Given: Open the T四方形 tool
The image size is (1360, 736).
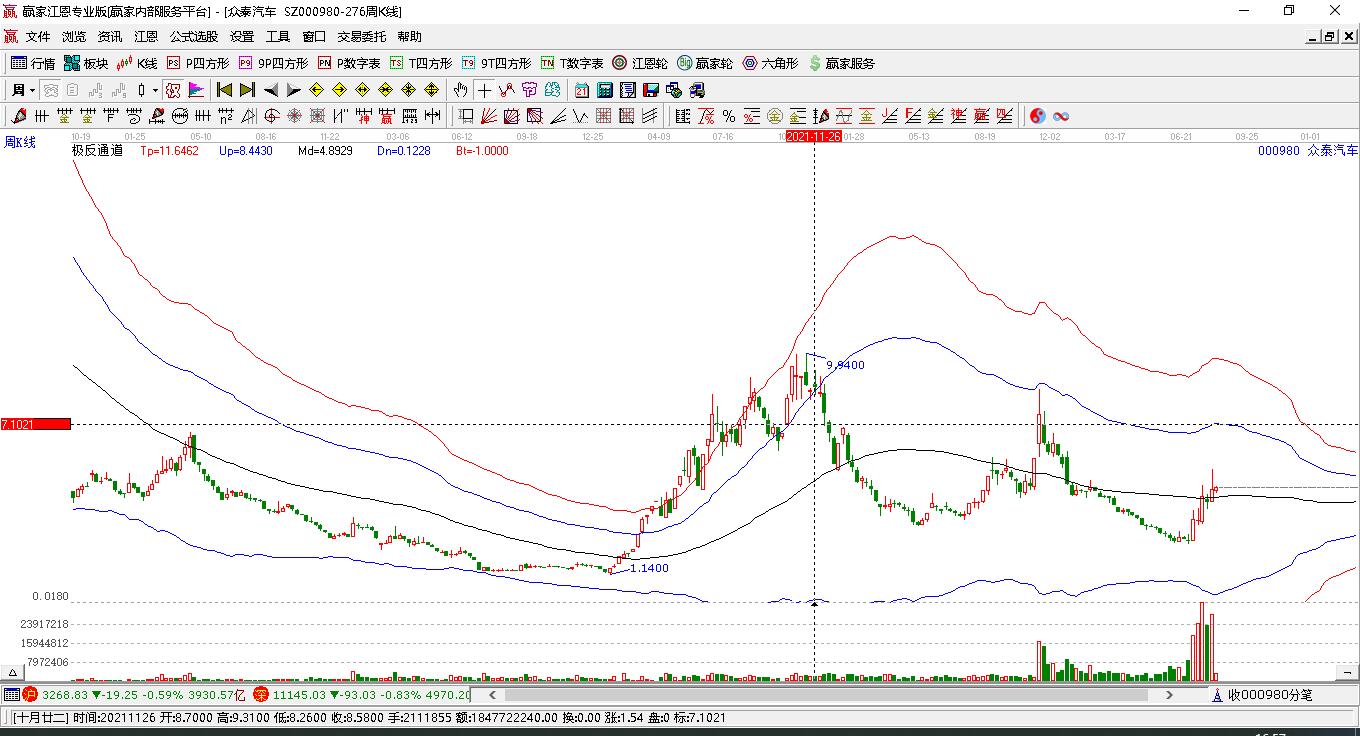Looking at the screenshot, I should [x=420, y=63].
